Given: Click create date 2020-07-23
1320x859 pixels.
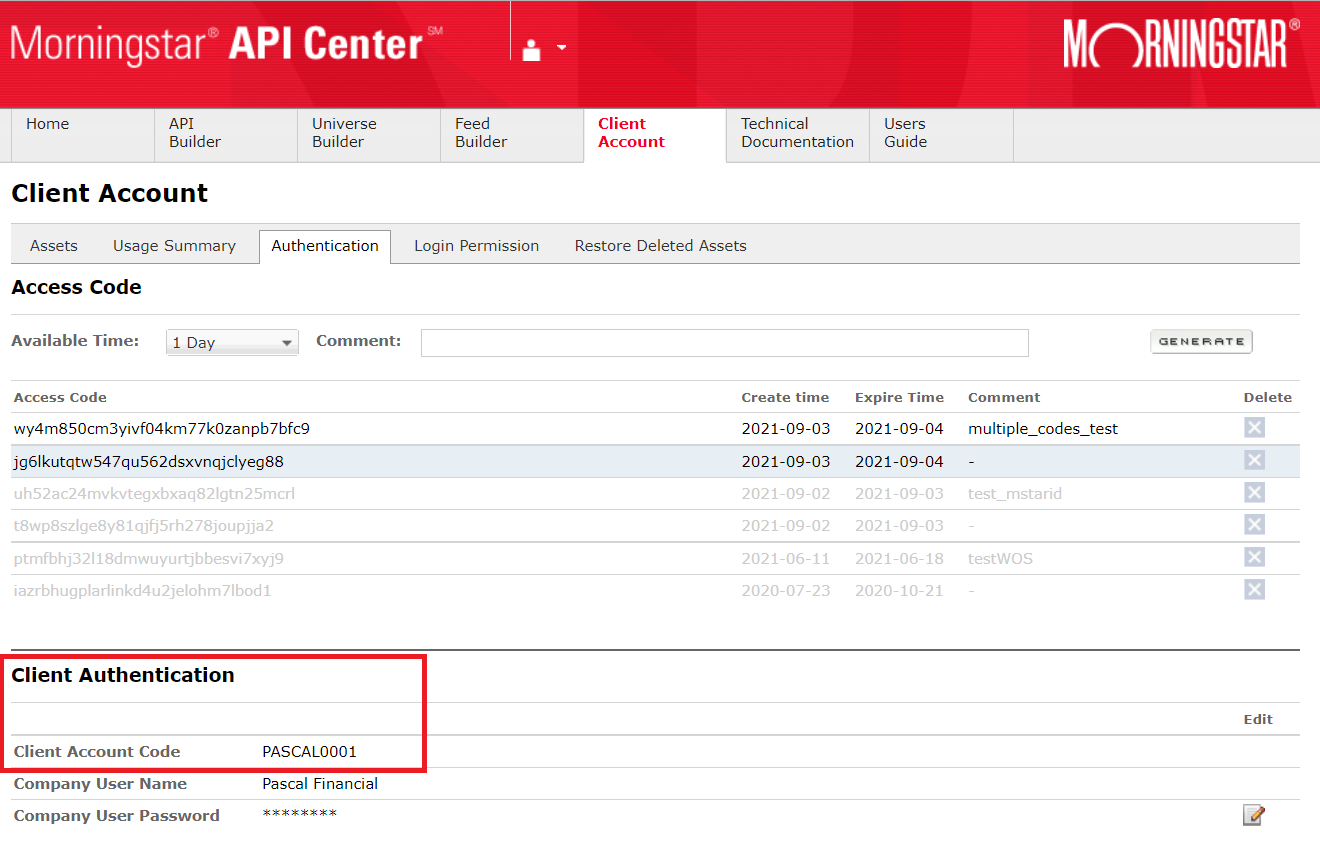Looking at the screenshot, I should pos(786,591).
